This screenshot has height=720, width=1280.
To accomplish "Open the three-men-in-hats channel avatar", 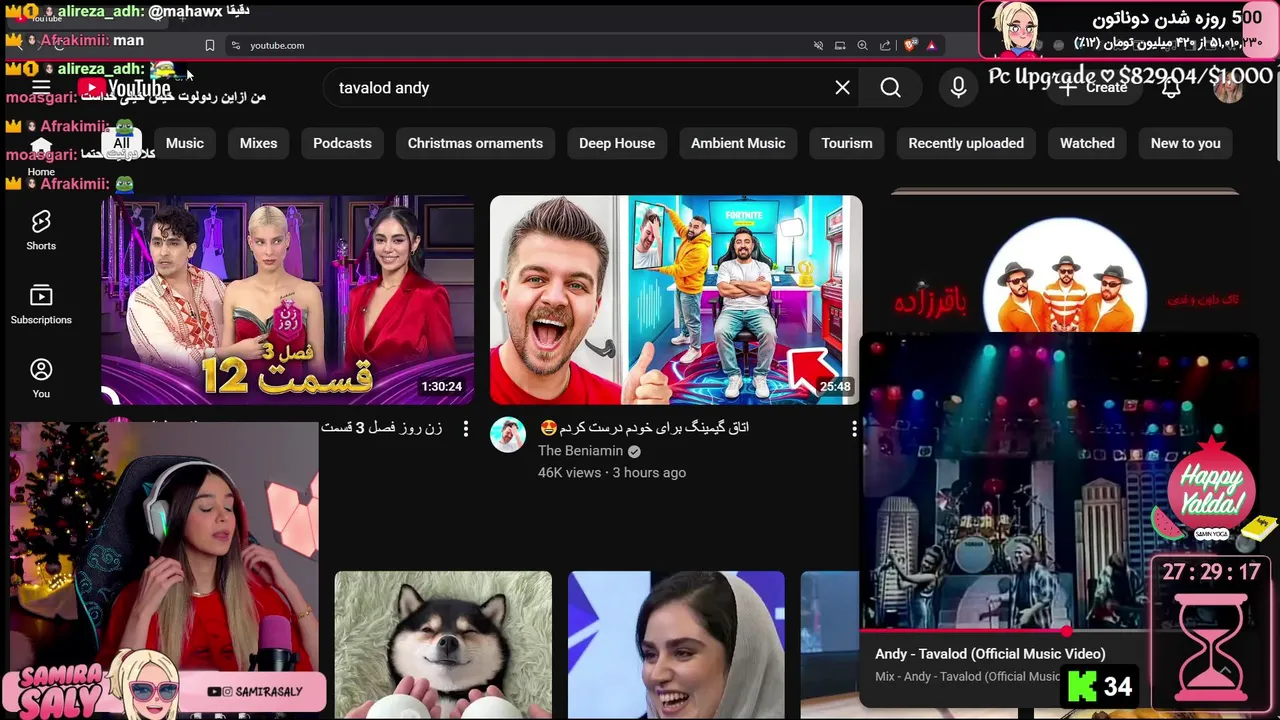I will 1065,275.
